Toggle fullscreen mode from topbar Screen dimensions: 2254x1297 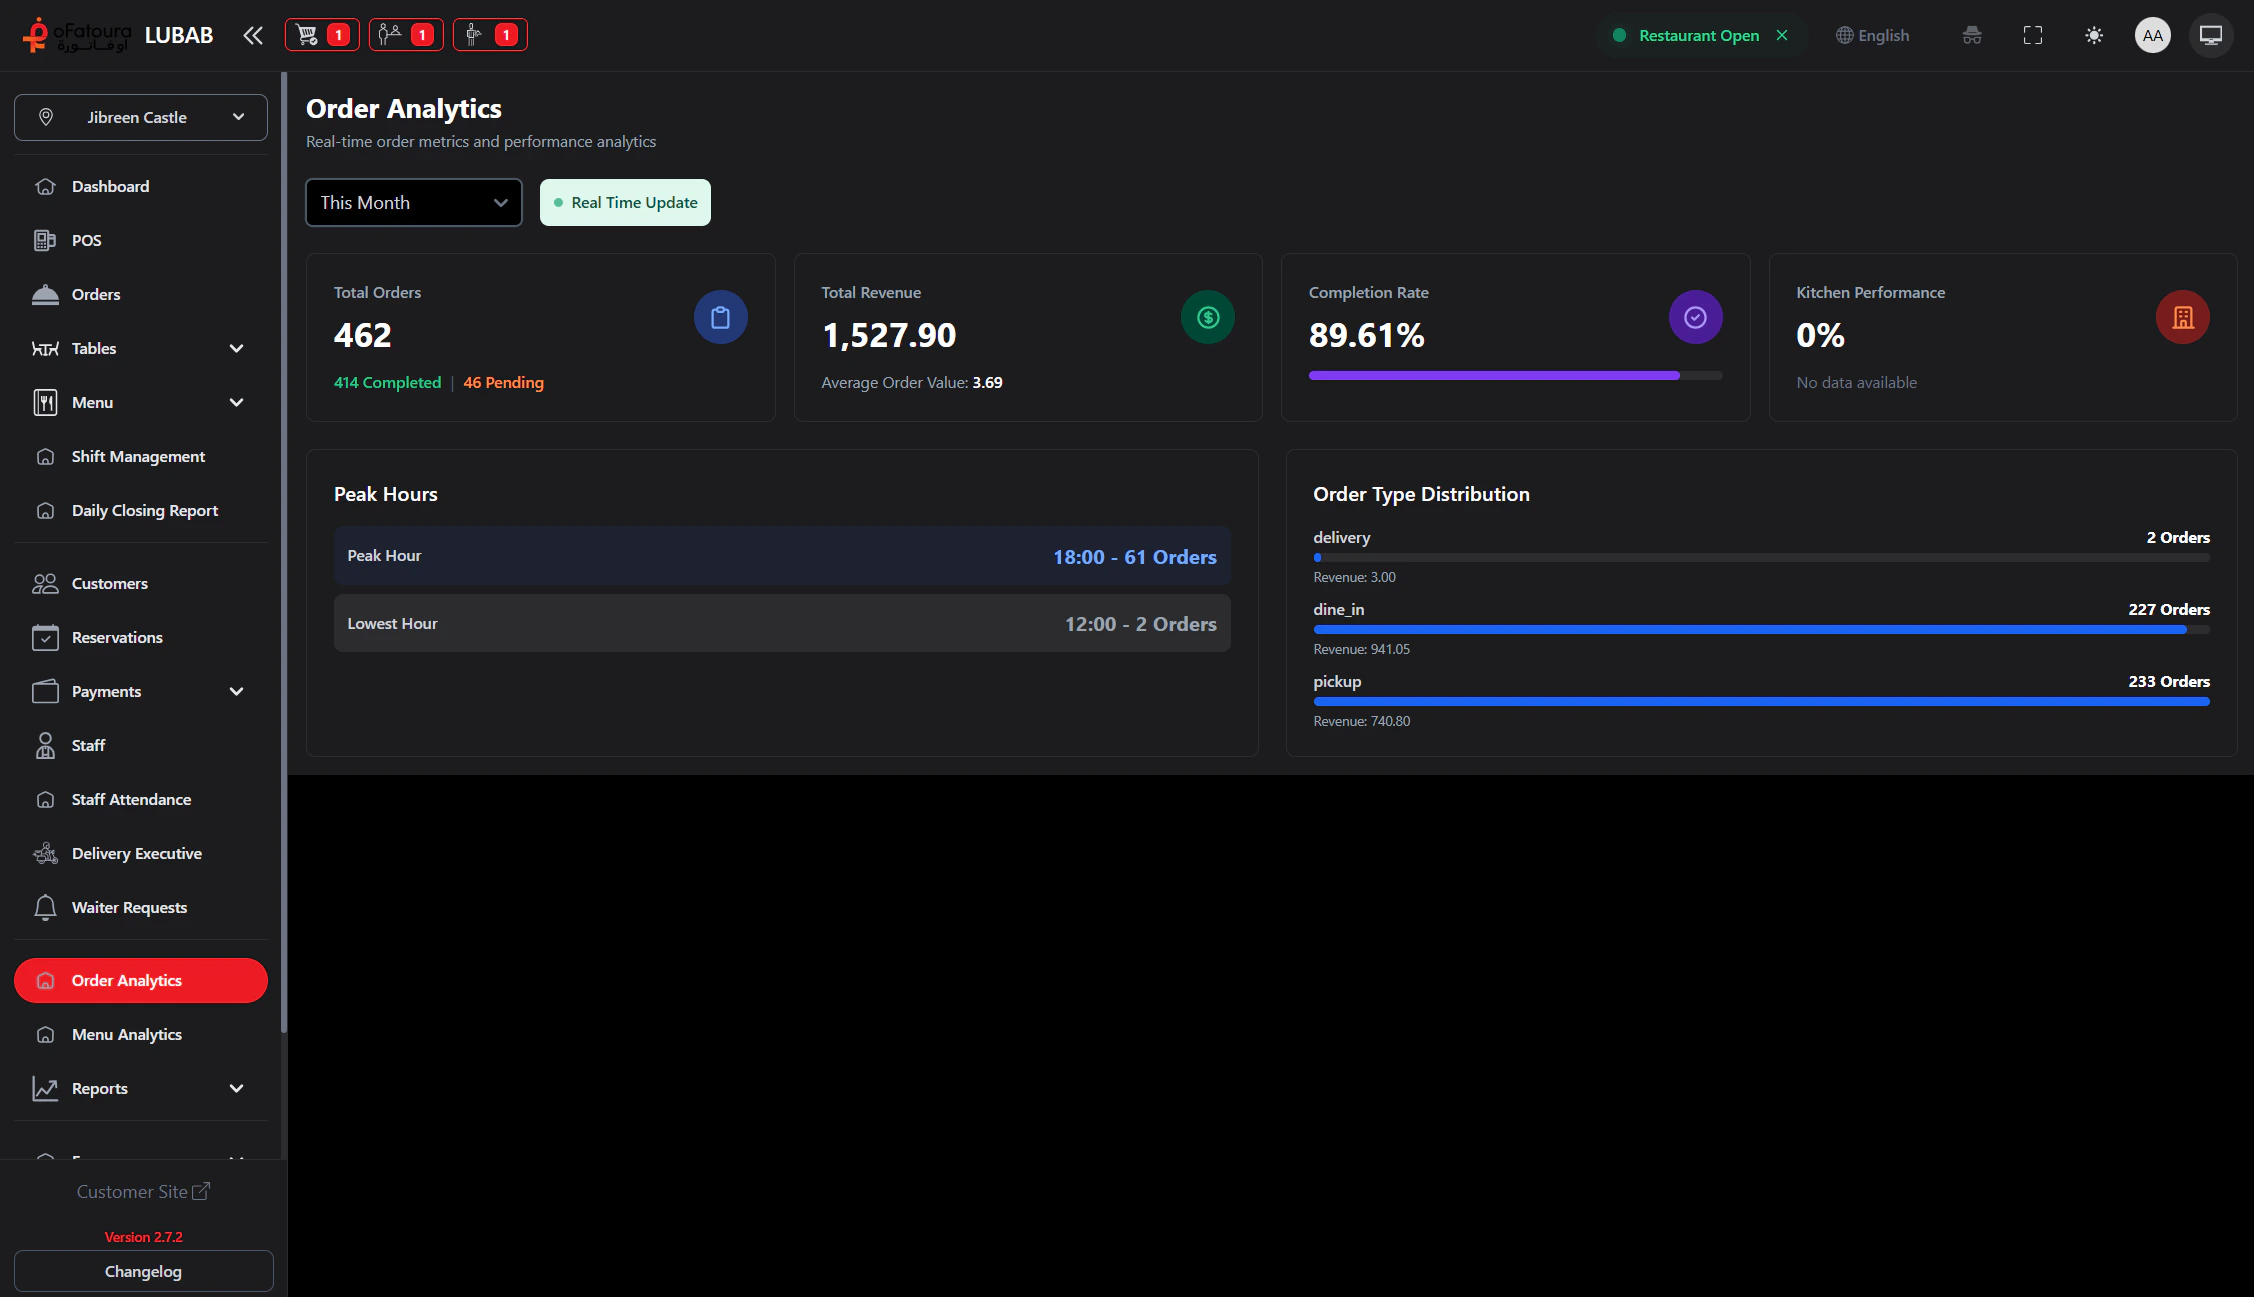pyautogui.click(x=2033, y=35)
